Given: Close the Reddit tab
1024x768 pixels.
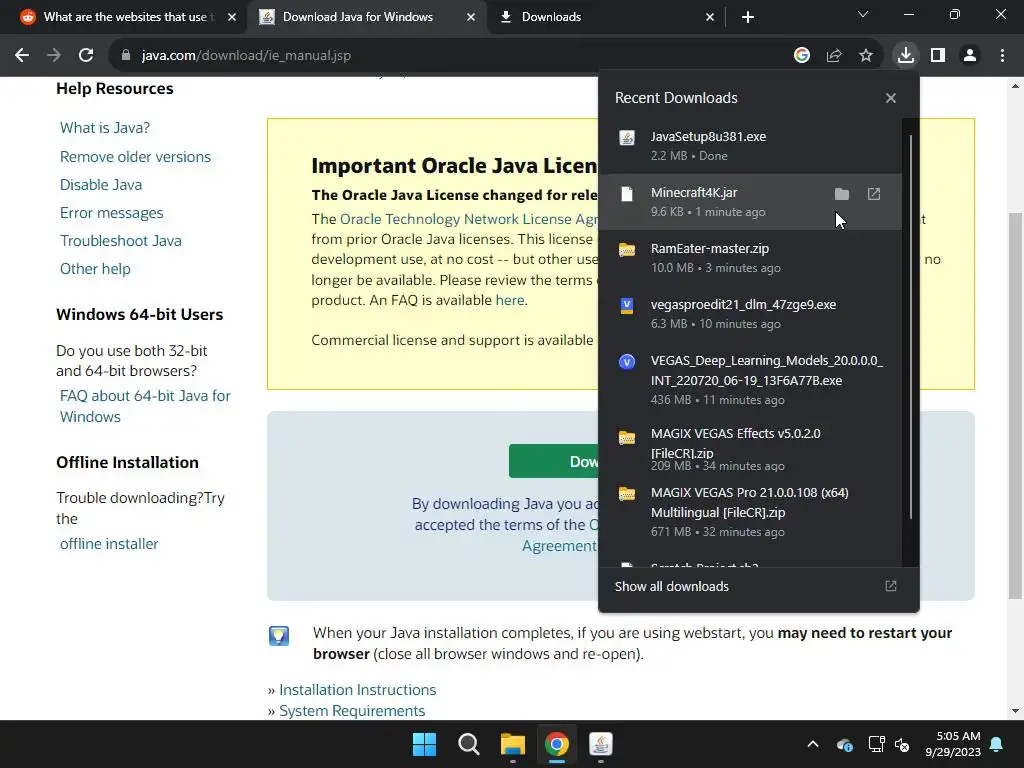Looking at the screenshot, I should (232, 17).
